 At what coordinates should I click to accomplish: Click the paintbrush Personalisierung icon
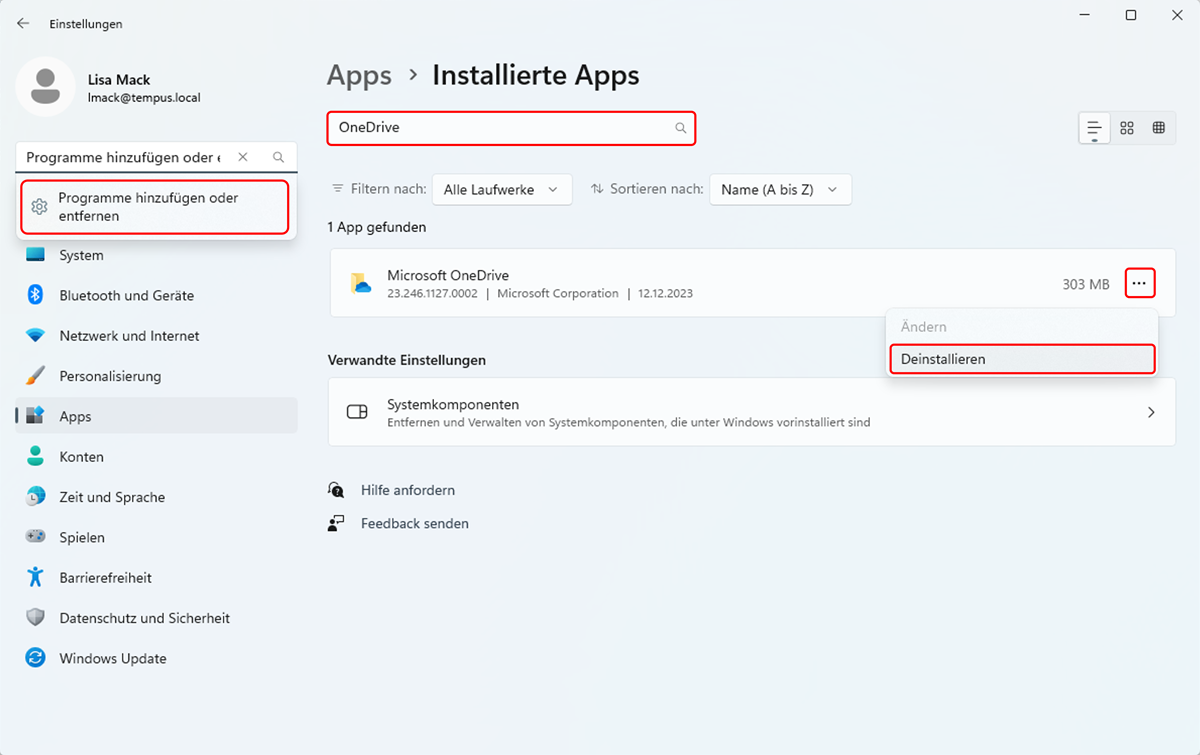coord(36,376)
